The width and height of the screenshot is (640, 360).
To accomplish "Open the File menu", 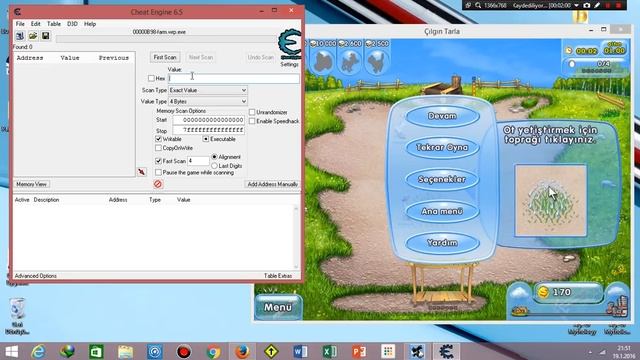I will [x=20, y=24].
